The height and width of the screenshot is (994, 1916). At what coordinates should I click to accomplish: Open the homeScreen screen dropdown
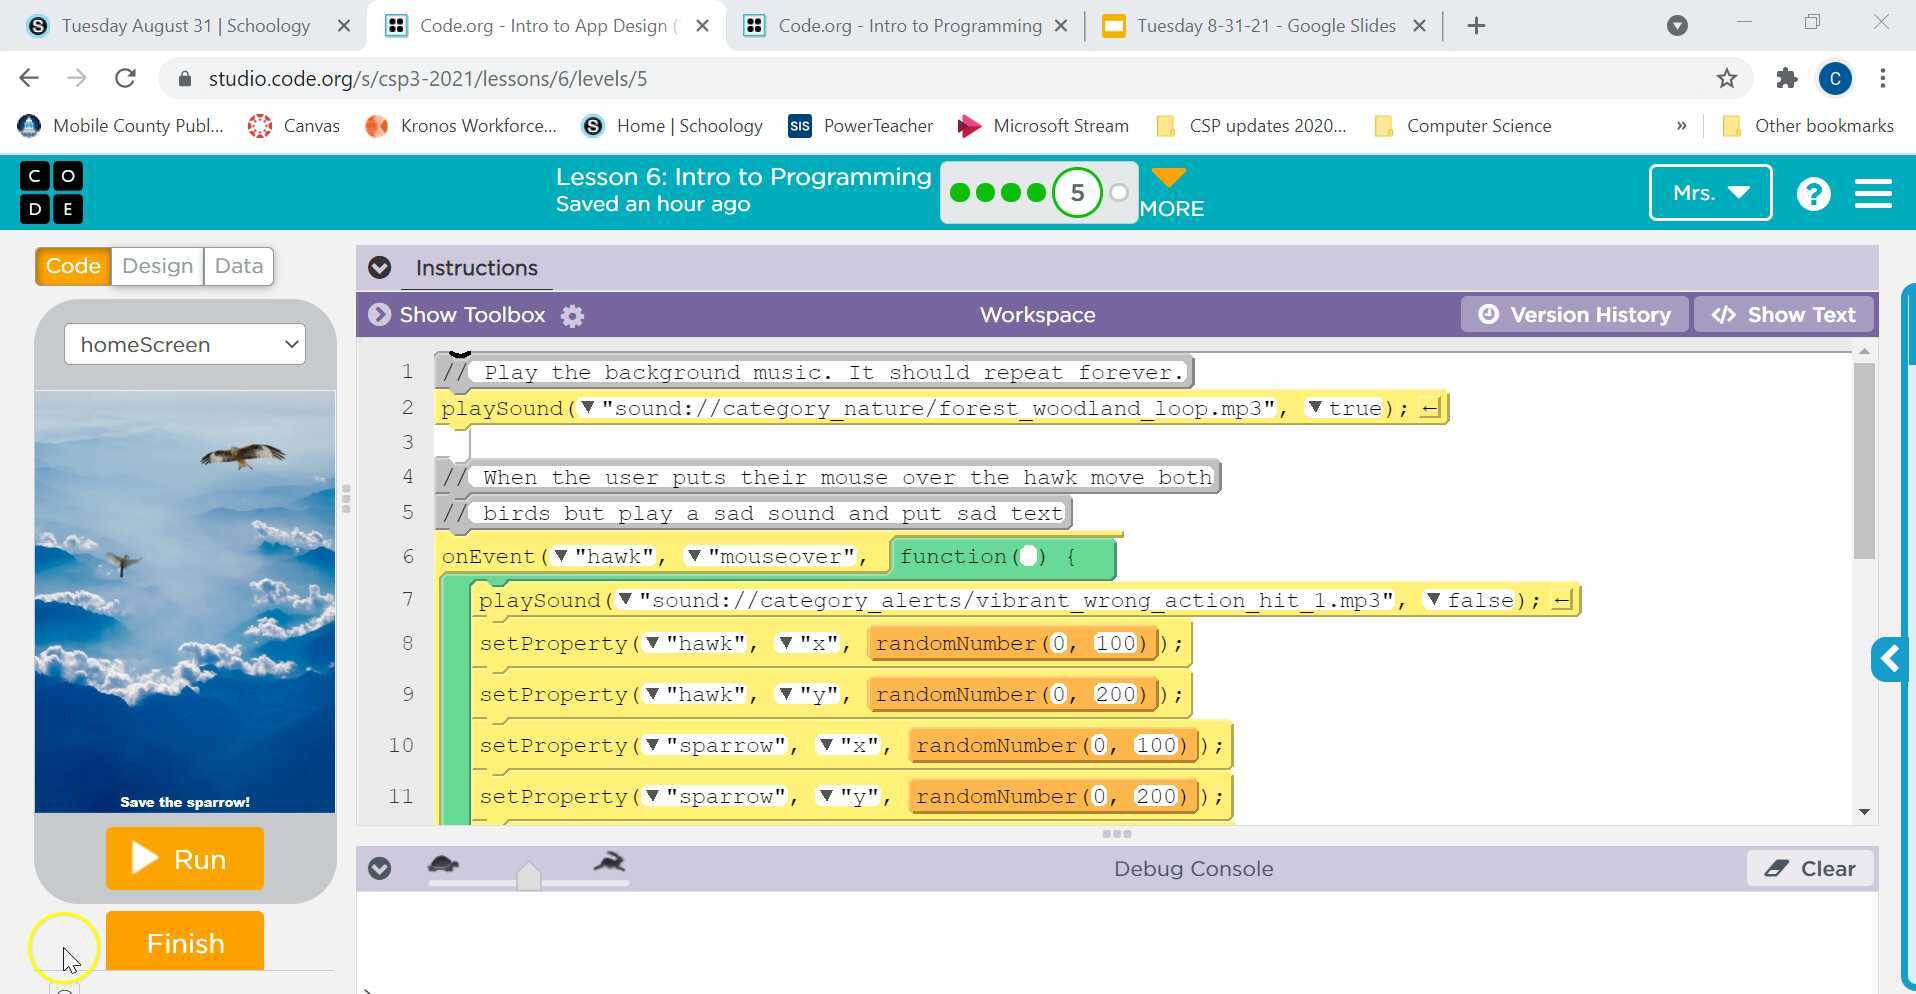click(x=185, y=344)
